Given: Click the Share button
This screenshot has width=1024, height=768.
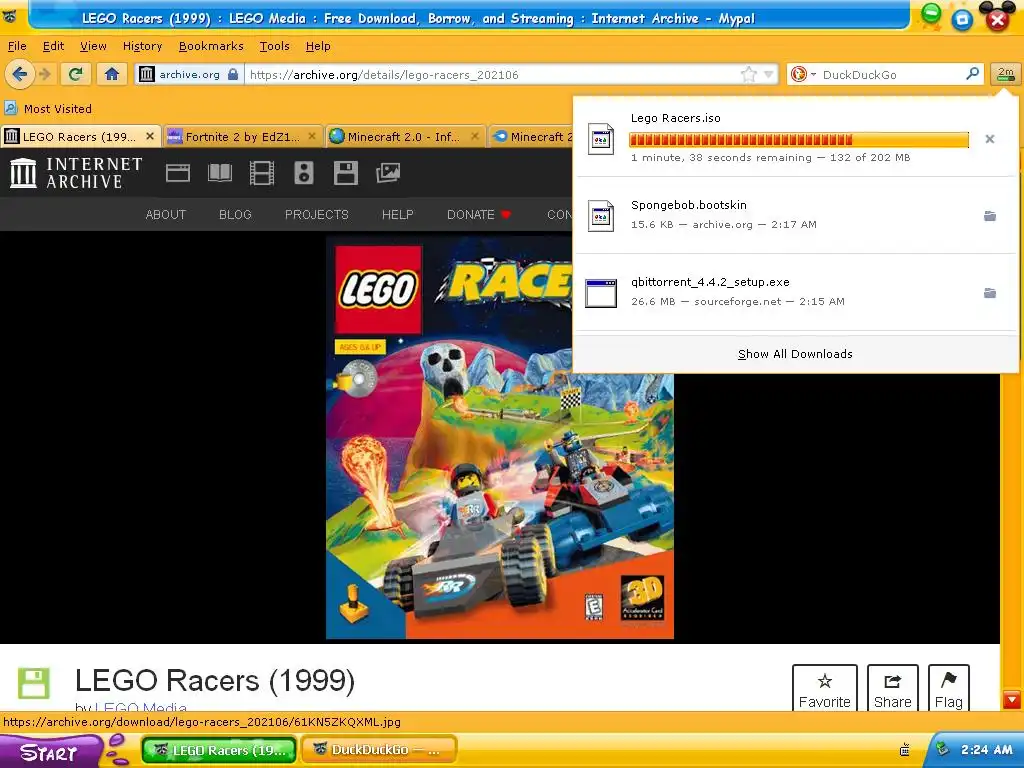Looking at the screenshot, I should click(892, 688).
